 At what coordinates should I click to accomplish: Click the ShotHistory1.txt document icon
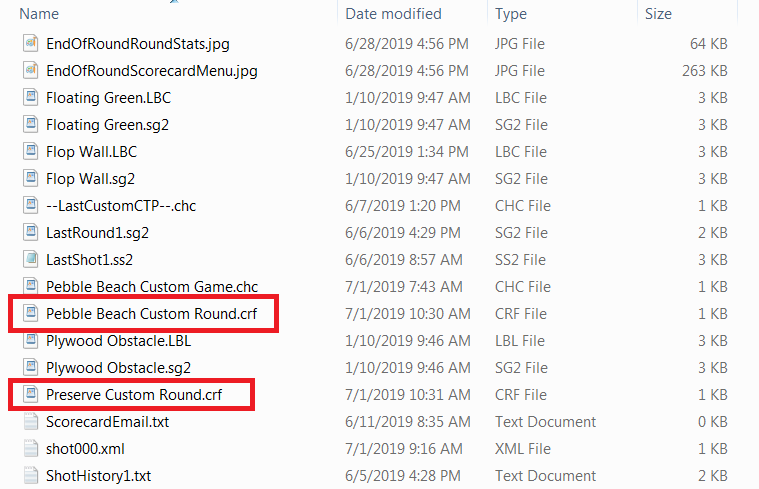tap(31, 476)
